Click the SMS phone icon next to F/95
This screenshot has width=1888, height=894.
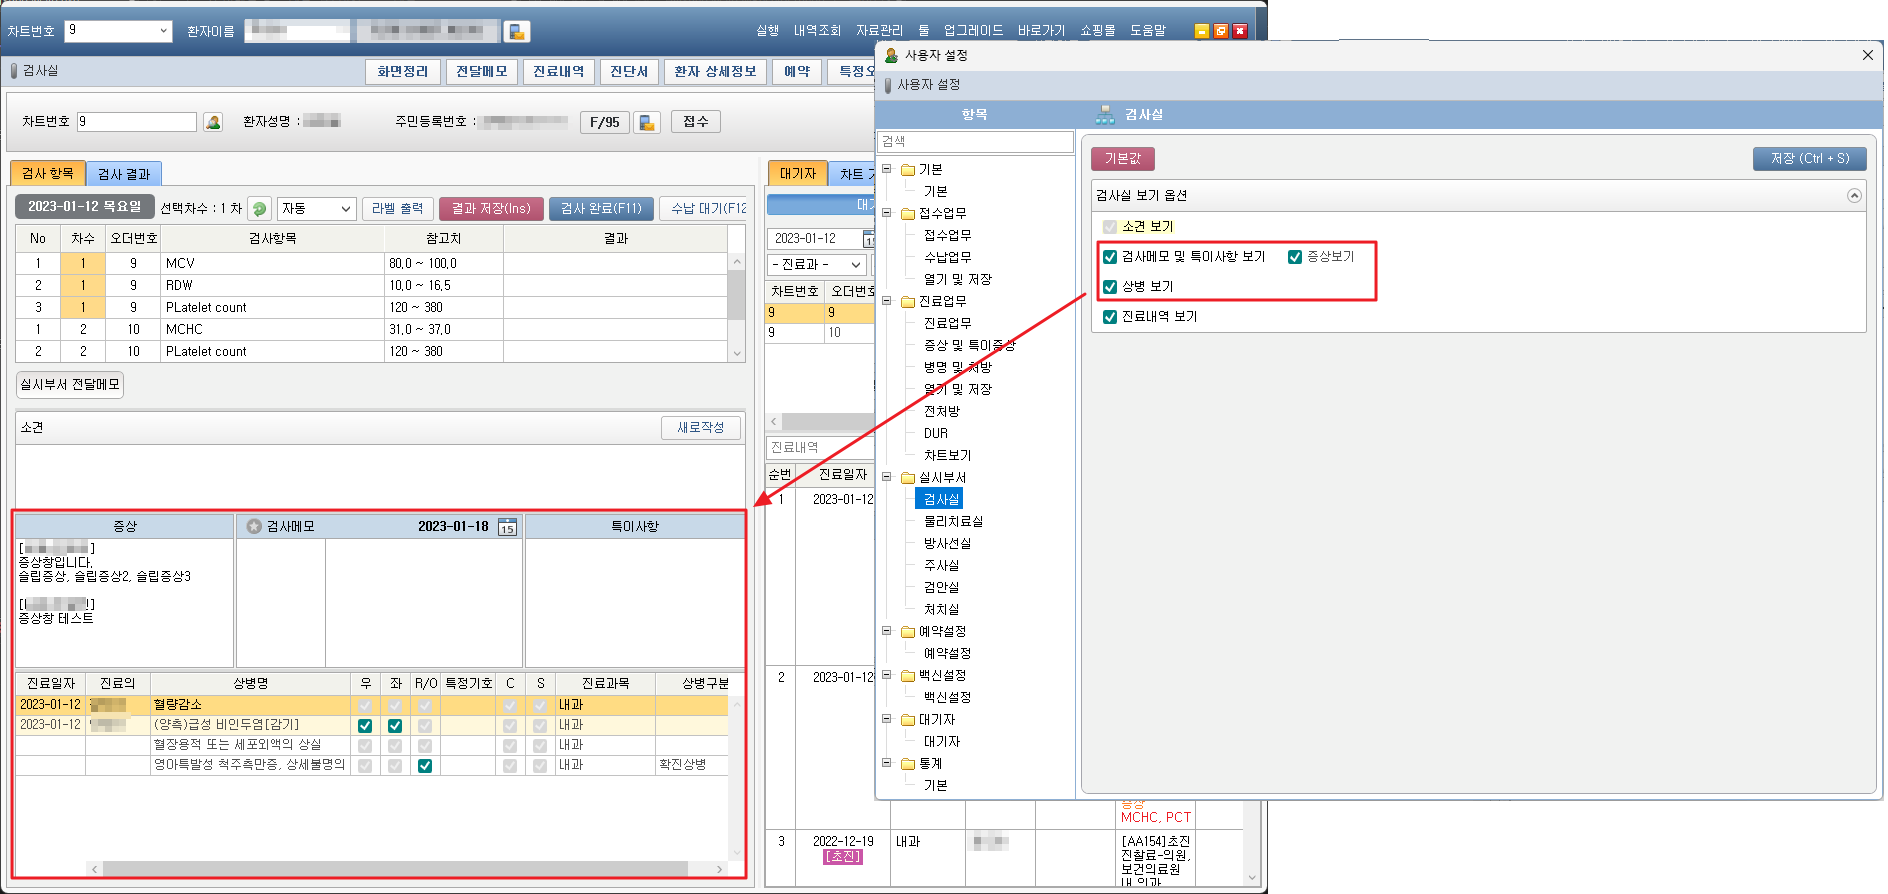[647, 123]
